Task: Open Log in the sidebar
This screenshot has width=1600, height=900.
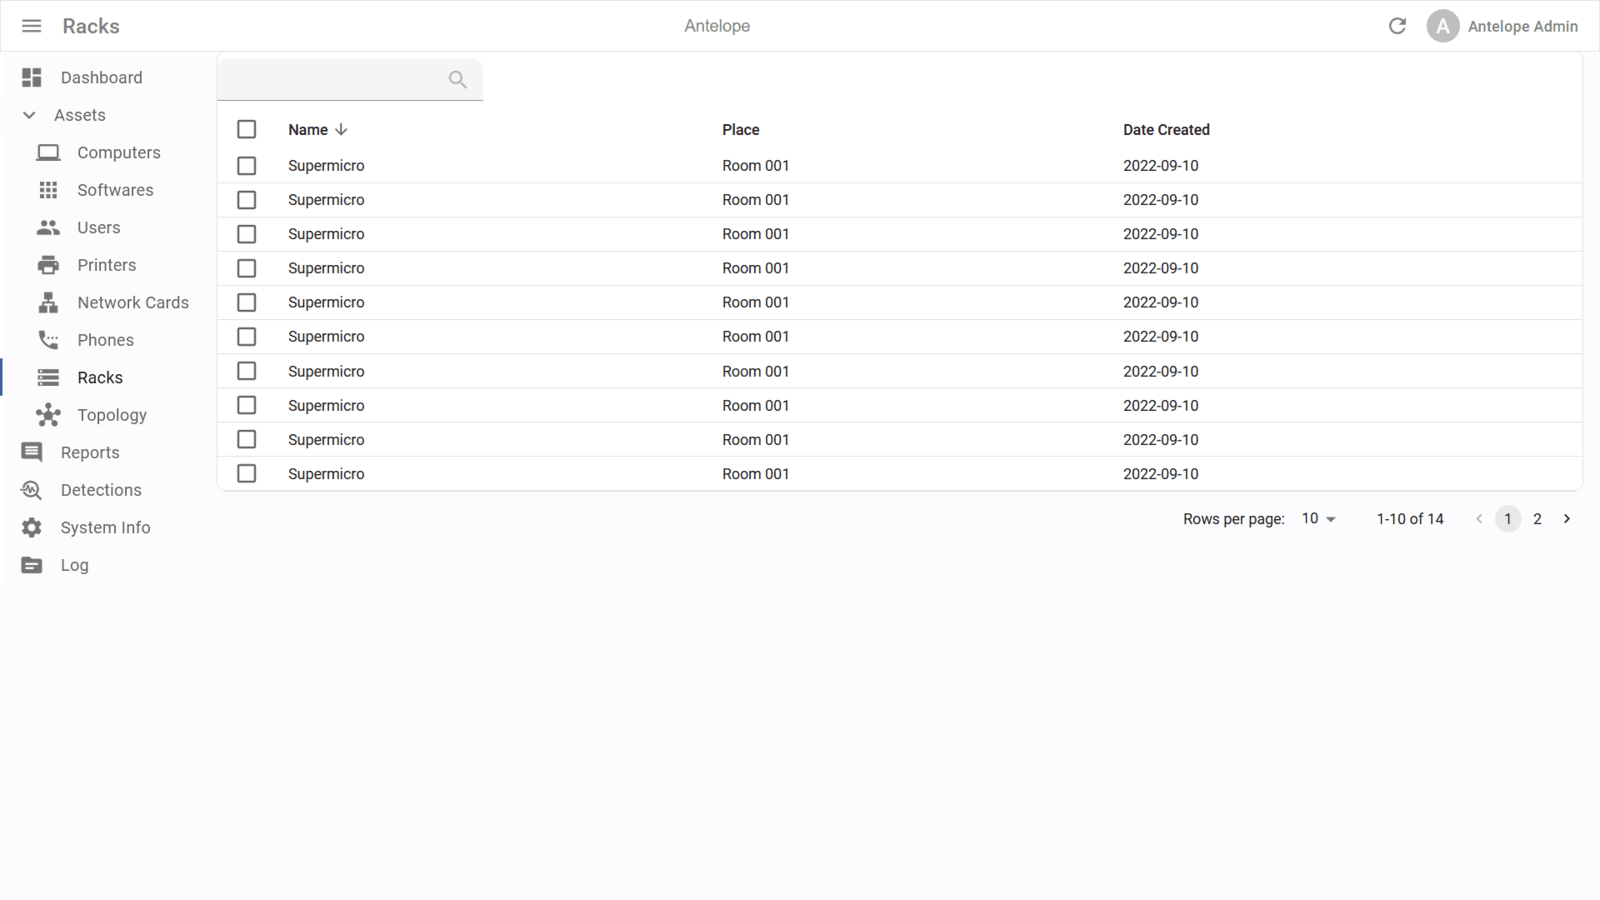Action: (74, 565)
